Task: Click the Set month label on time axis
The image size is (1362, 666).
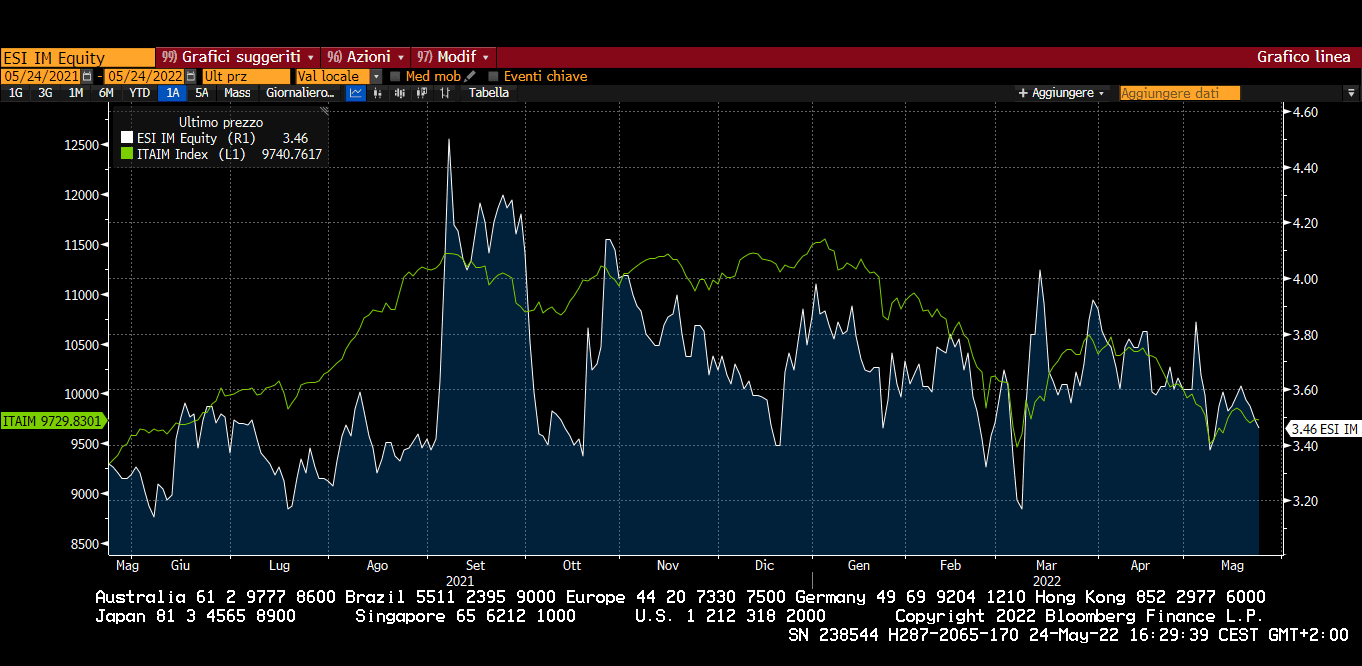Action: (x=476, y=565)
